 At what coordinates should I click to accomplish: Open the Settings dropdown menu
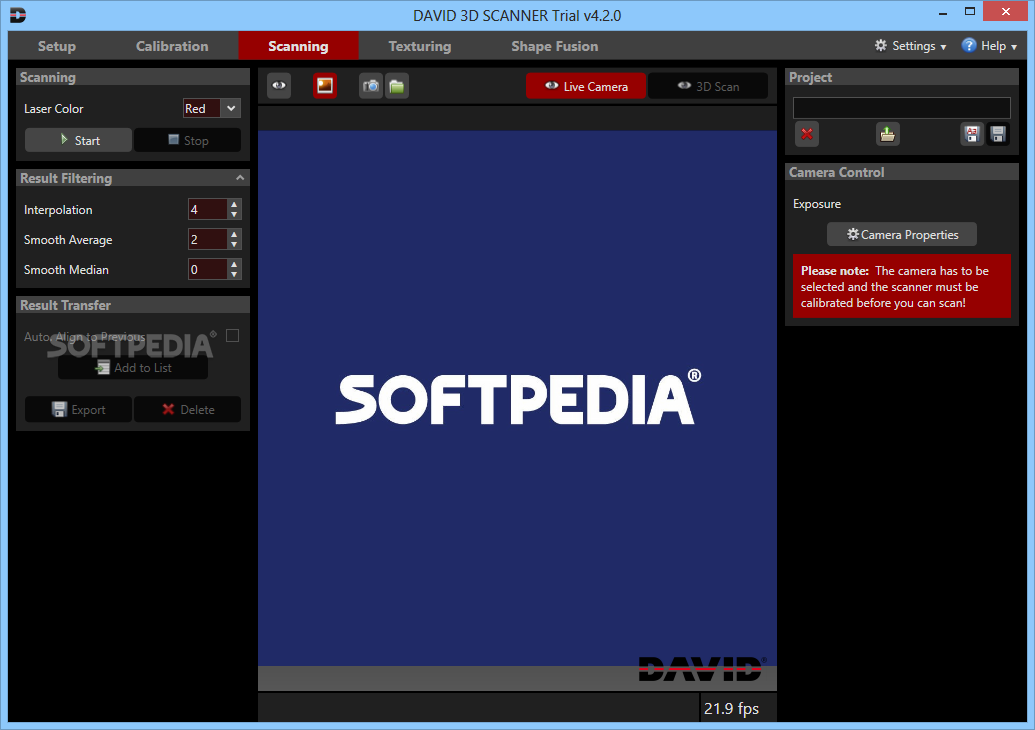(x=910, y=46)
